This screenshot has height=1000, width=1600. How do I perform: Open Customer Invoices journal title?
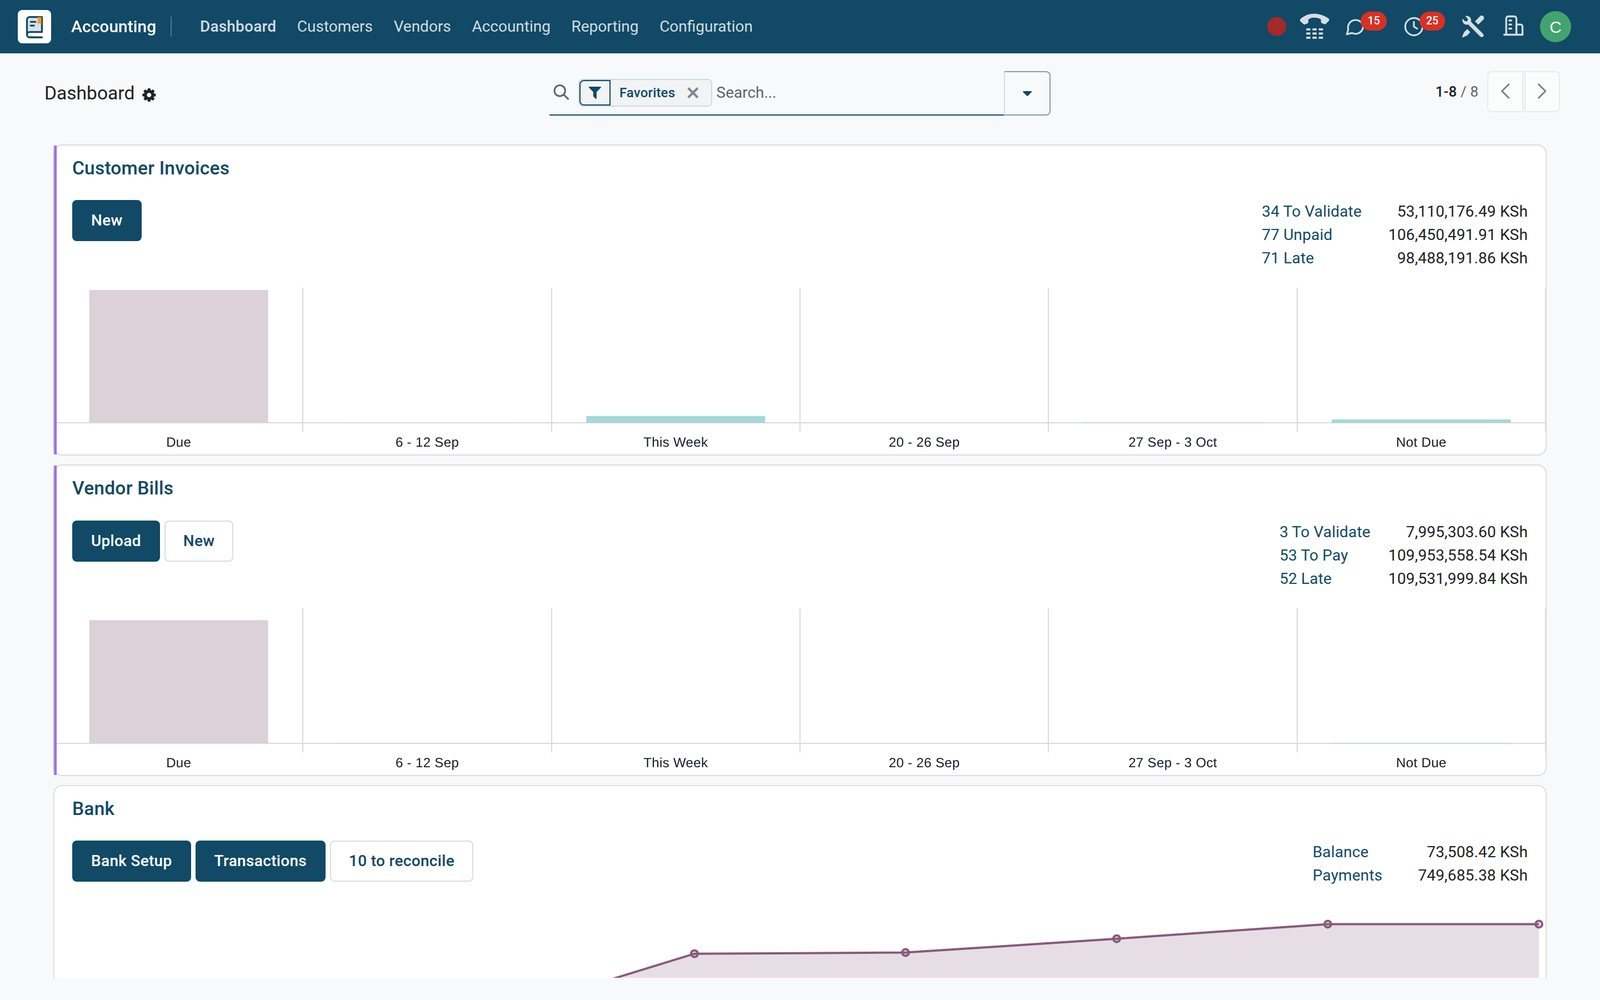(151, 169)
